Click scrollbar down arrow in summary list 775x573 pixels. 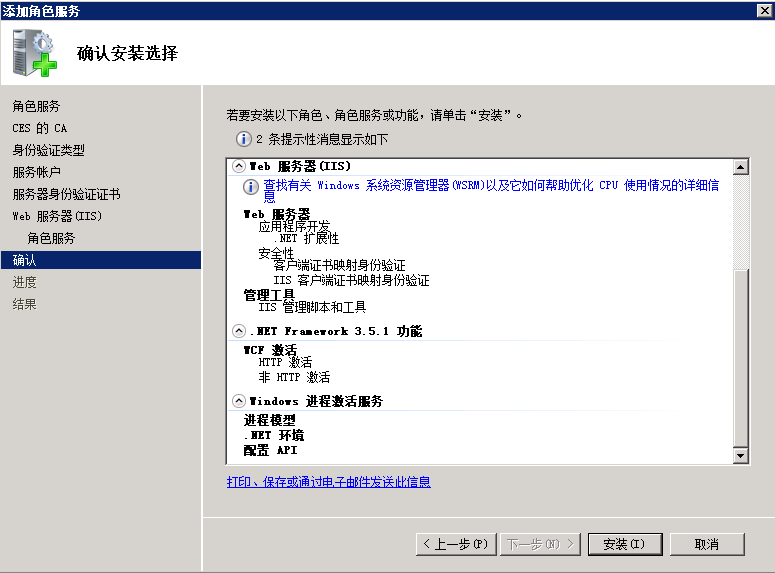tap(740, 455)
